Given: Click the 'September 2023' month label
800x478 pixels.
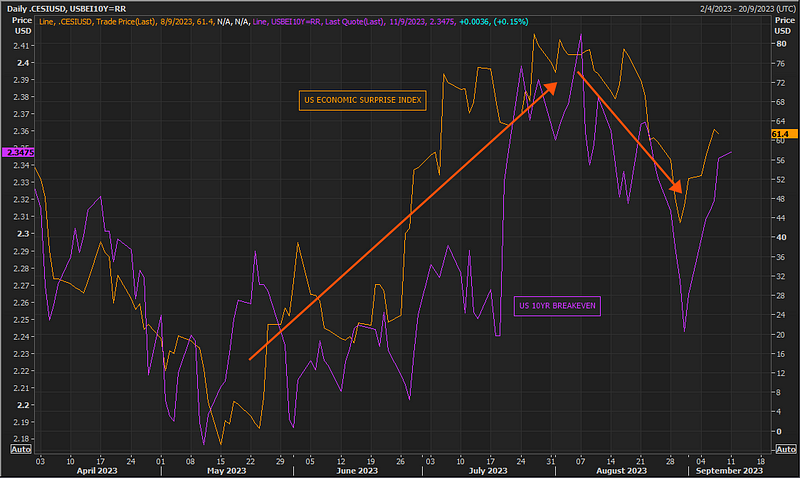Looking at the screenshot, I should 729,470.
